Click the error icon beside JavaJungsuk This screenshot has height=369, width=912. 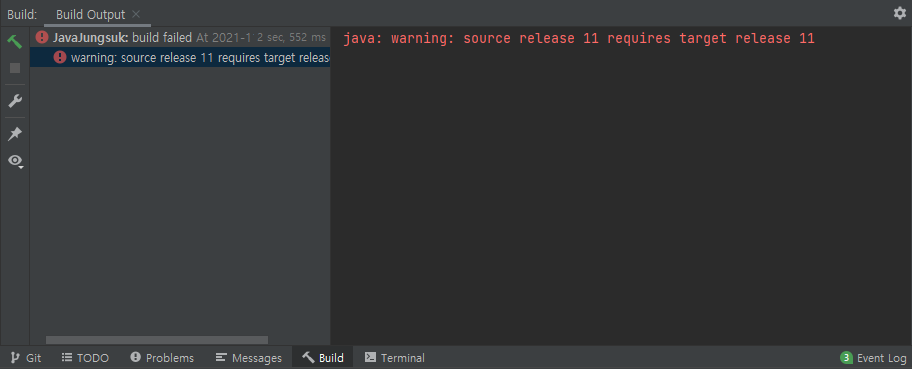(x=41, y=38)
